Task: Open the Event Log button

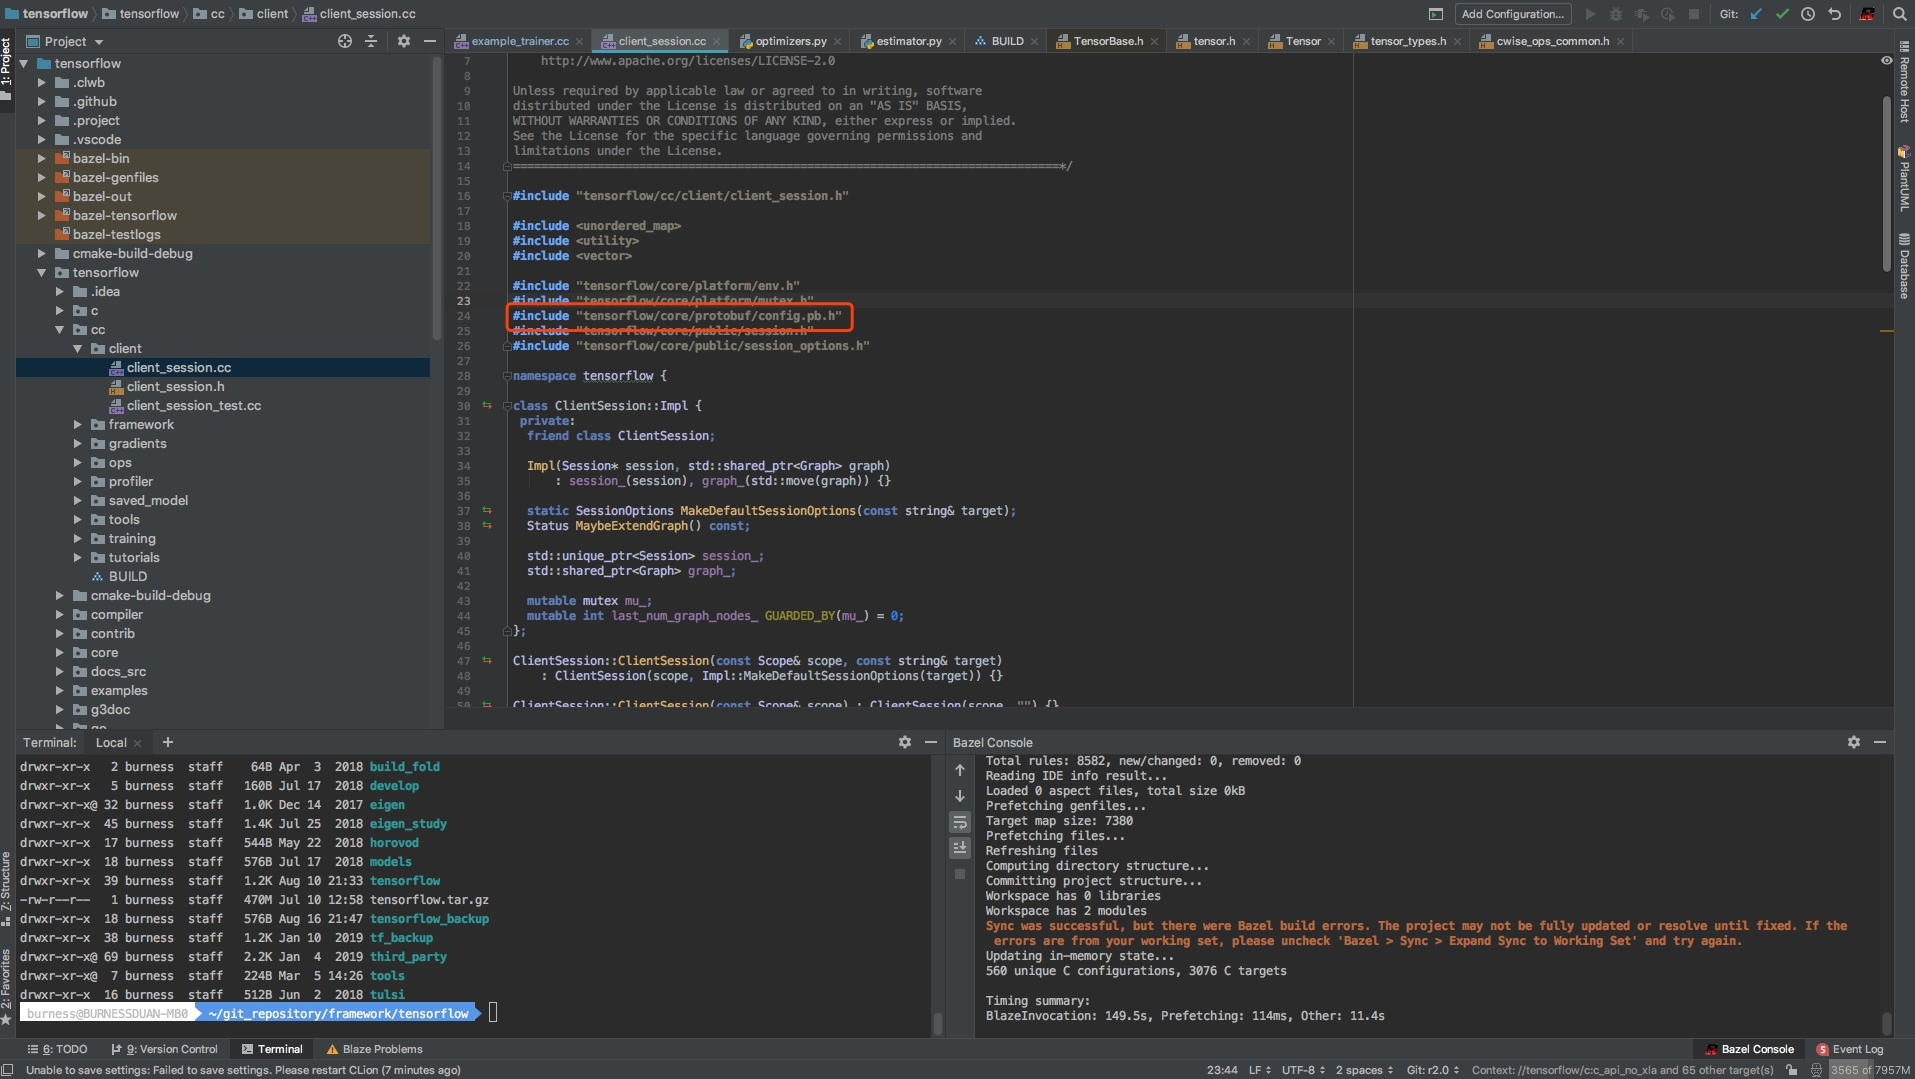Action: coord(1850,1049)
